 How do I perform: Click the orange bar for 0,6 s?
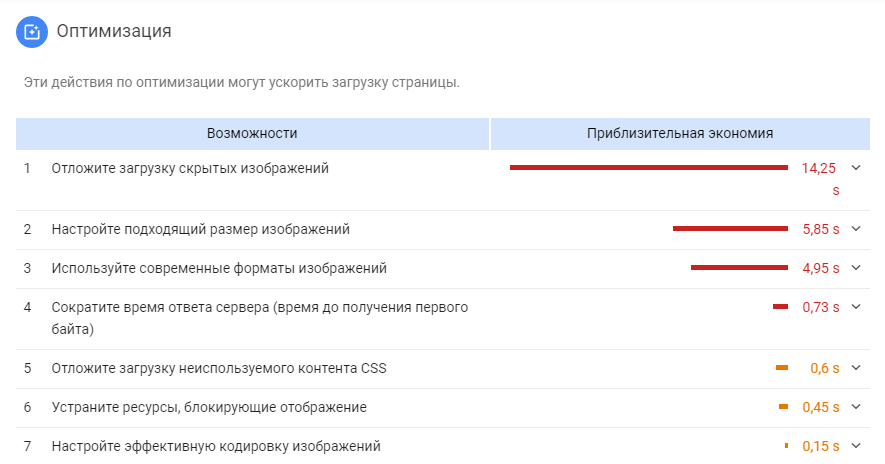coord(781,368)
